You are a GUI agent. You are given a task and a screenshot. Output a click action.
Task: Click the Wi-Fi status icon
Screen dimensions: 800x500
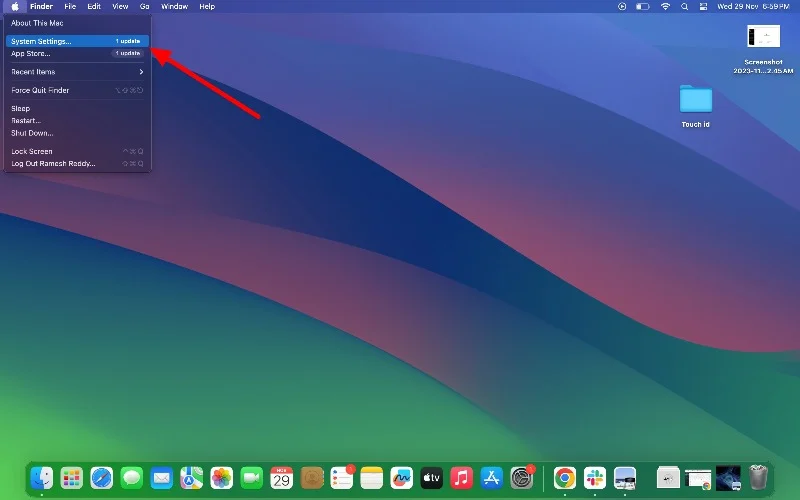tap(666, 6)
